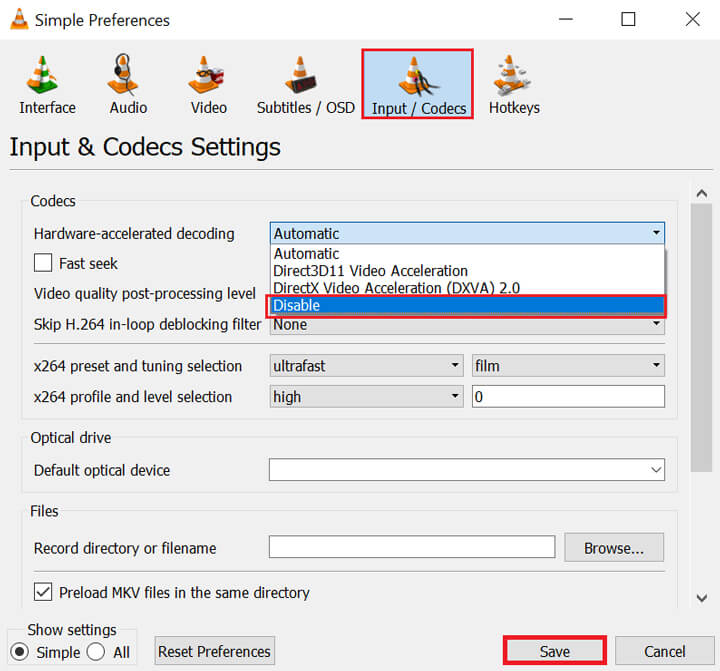Click Browse... for record directory

click(614, 547)
